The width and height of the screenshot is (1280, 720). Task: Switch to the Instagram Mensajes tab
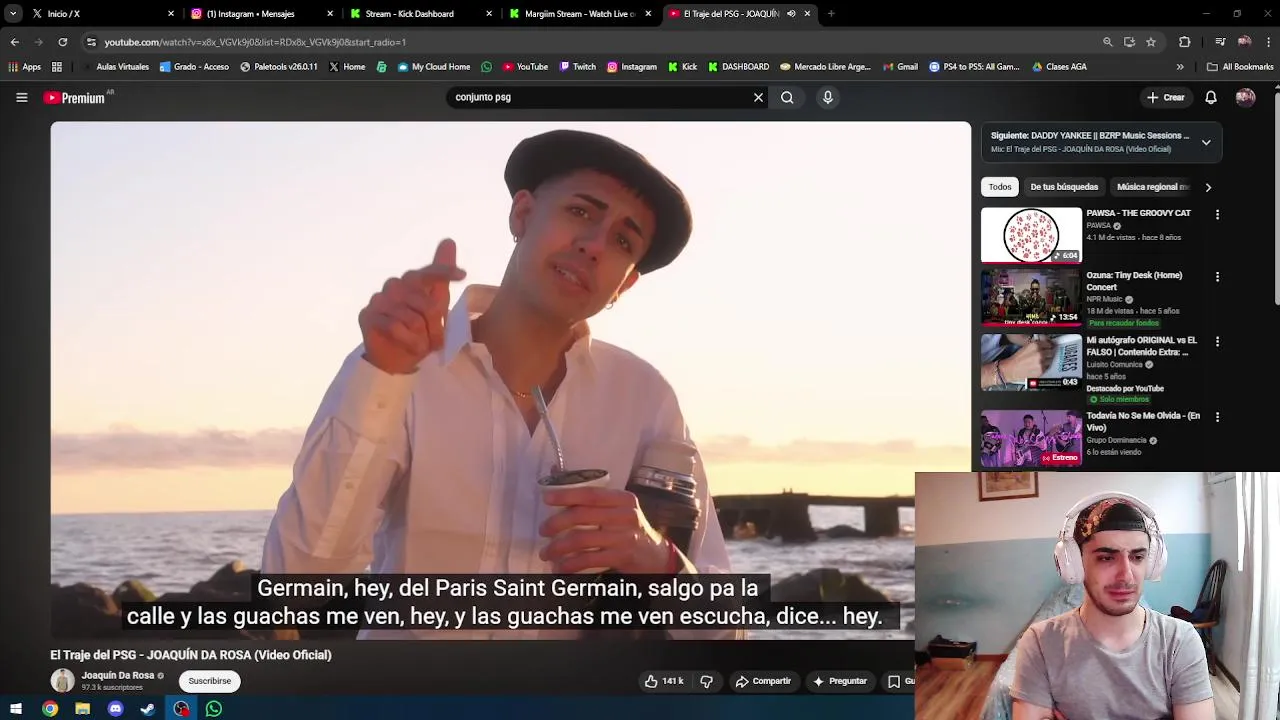(262, 14)
